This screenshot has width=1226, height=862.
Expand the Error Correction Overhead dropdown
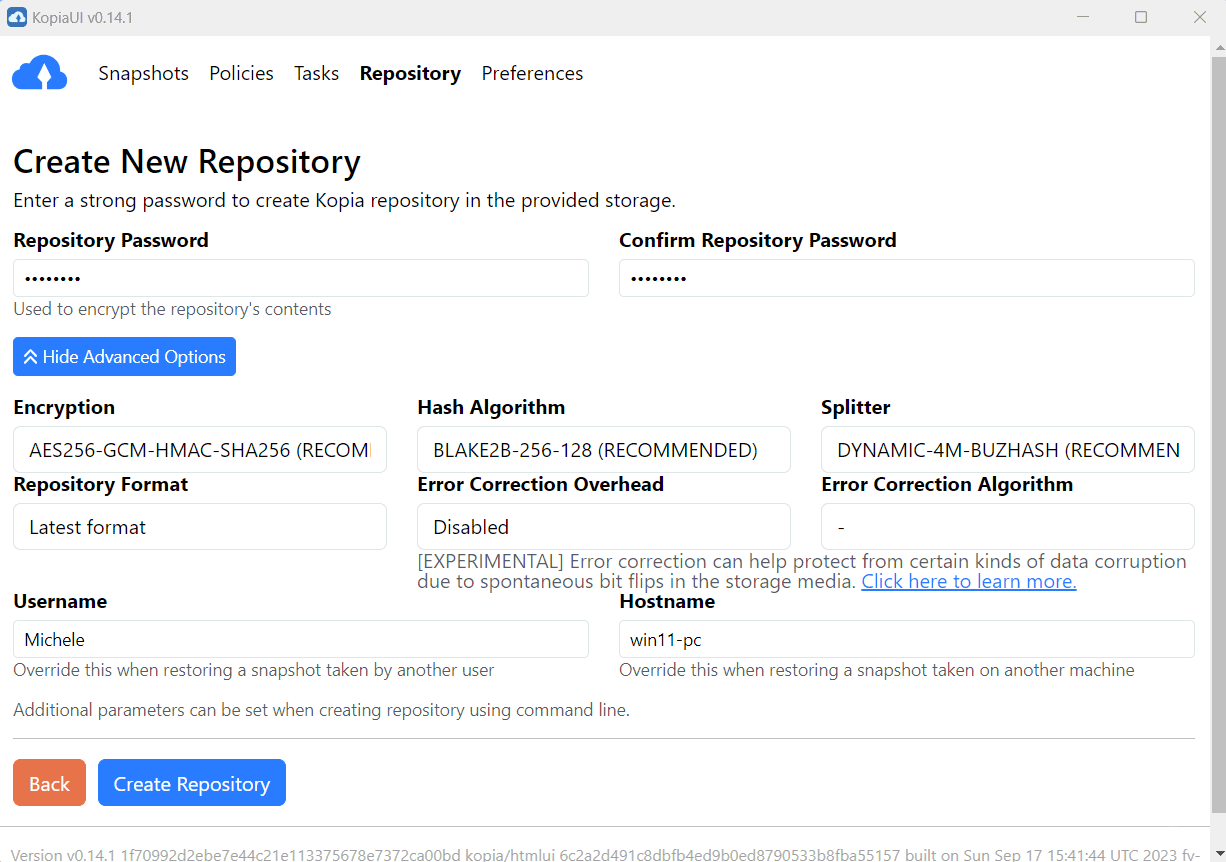[604, 527]
